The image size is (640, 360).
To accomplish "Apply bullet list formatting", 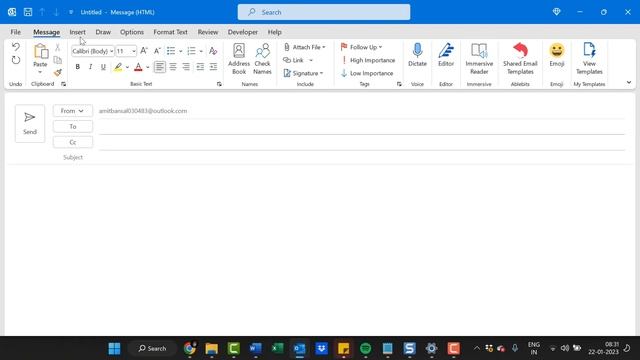I will click(x=171, y=51).
